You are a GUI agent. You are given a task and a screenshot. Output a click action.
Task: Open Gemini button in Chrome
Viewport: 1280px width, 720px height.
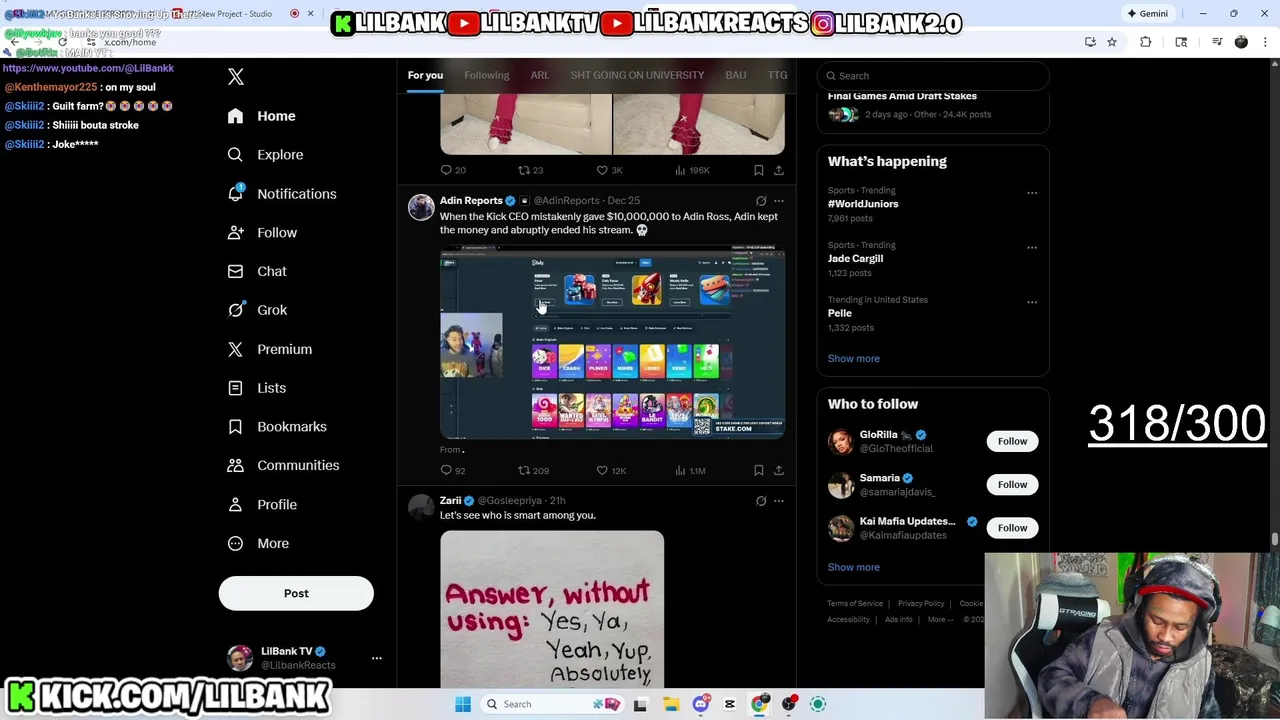click(x=1147, y=14)
